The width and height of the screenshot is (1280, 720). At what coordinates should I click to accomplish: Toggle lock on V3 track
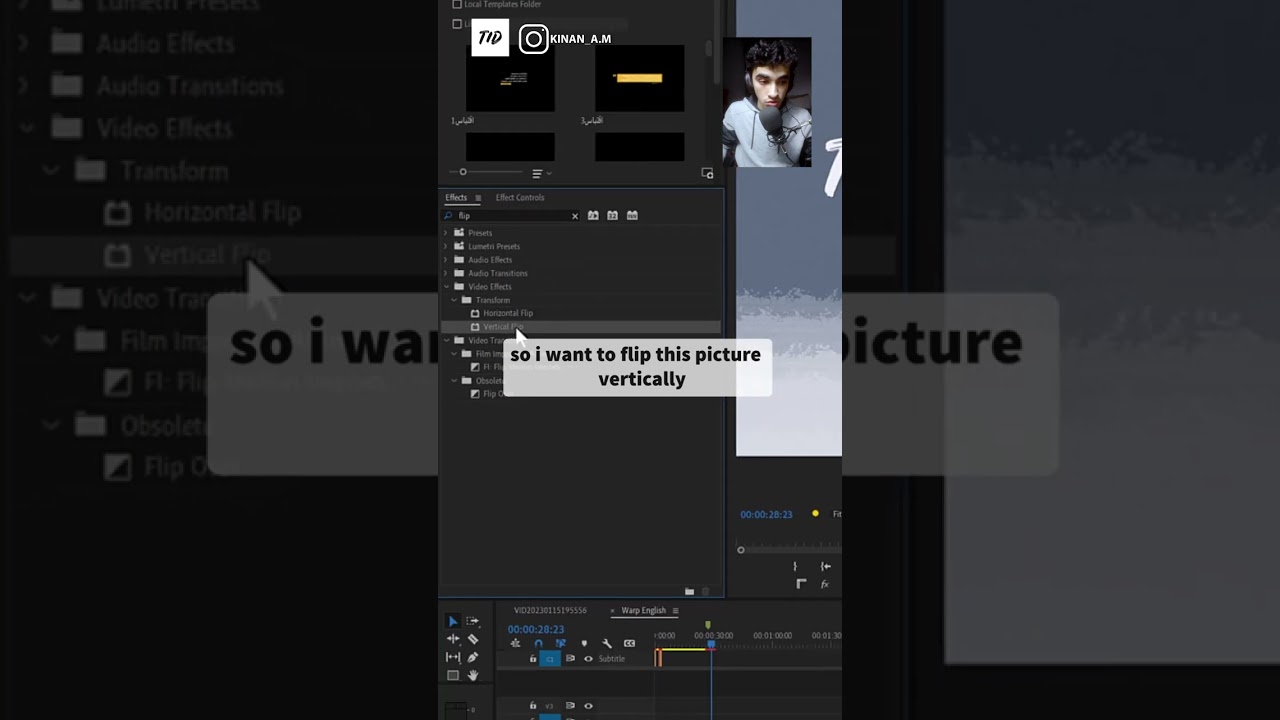[x=533, y=706]
